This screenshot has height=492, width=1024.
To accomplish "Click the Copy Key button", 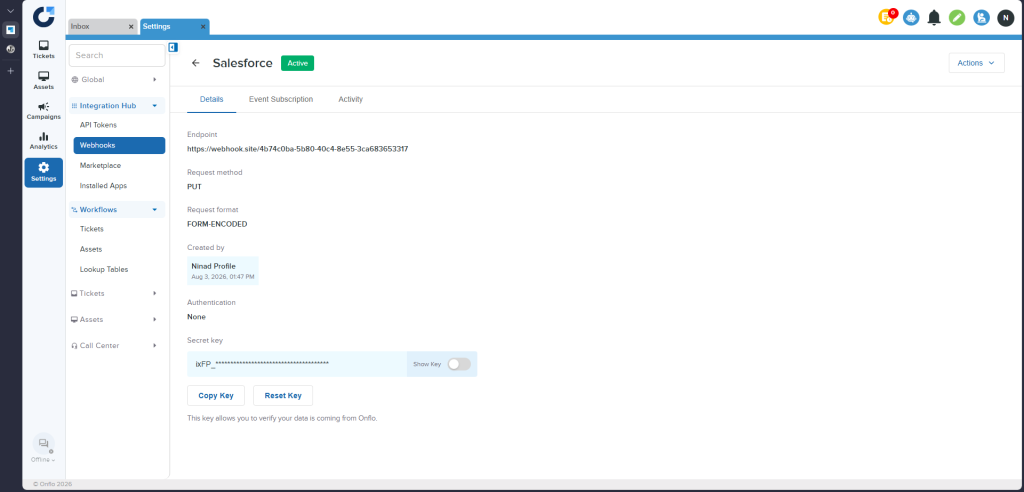I will coord(216,395).
